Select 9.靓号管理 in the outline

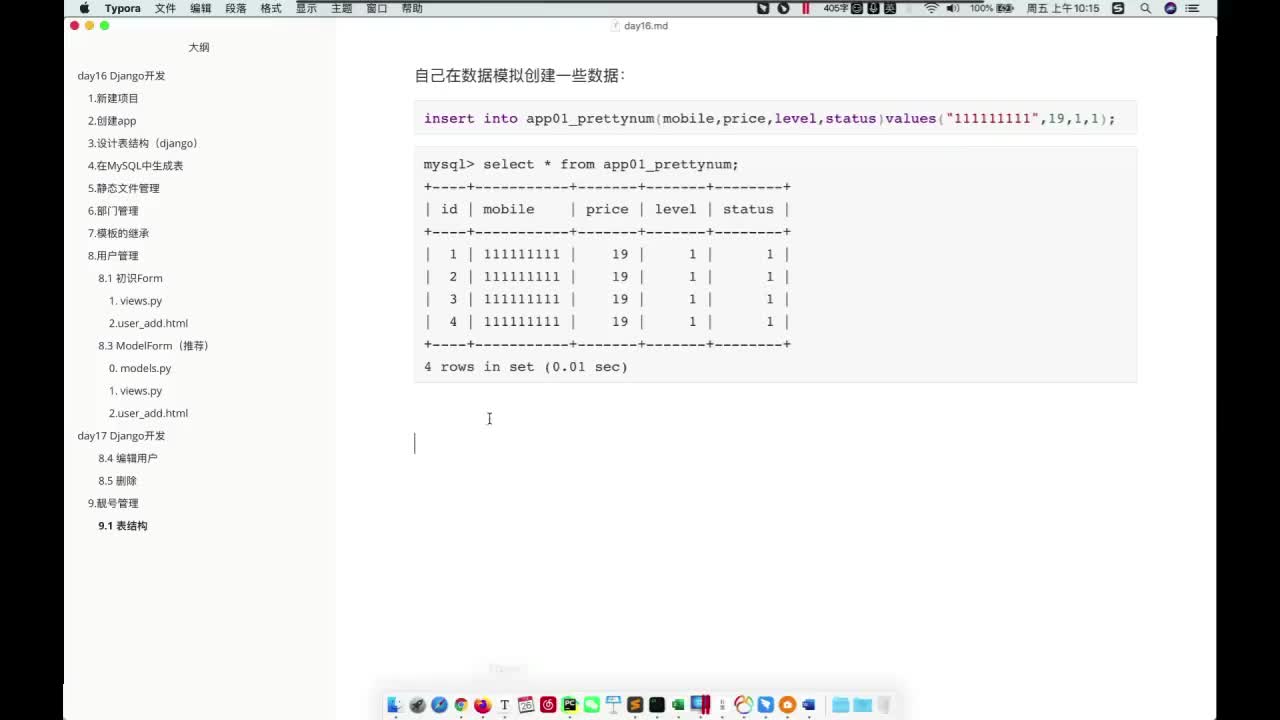coord(113,503)
